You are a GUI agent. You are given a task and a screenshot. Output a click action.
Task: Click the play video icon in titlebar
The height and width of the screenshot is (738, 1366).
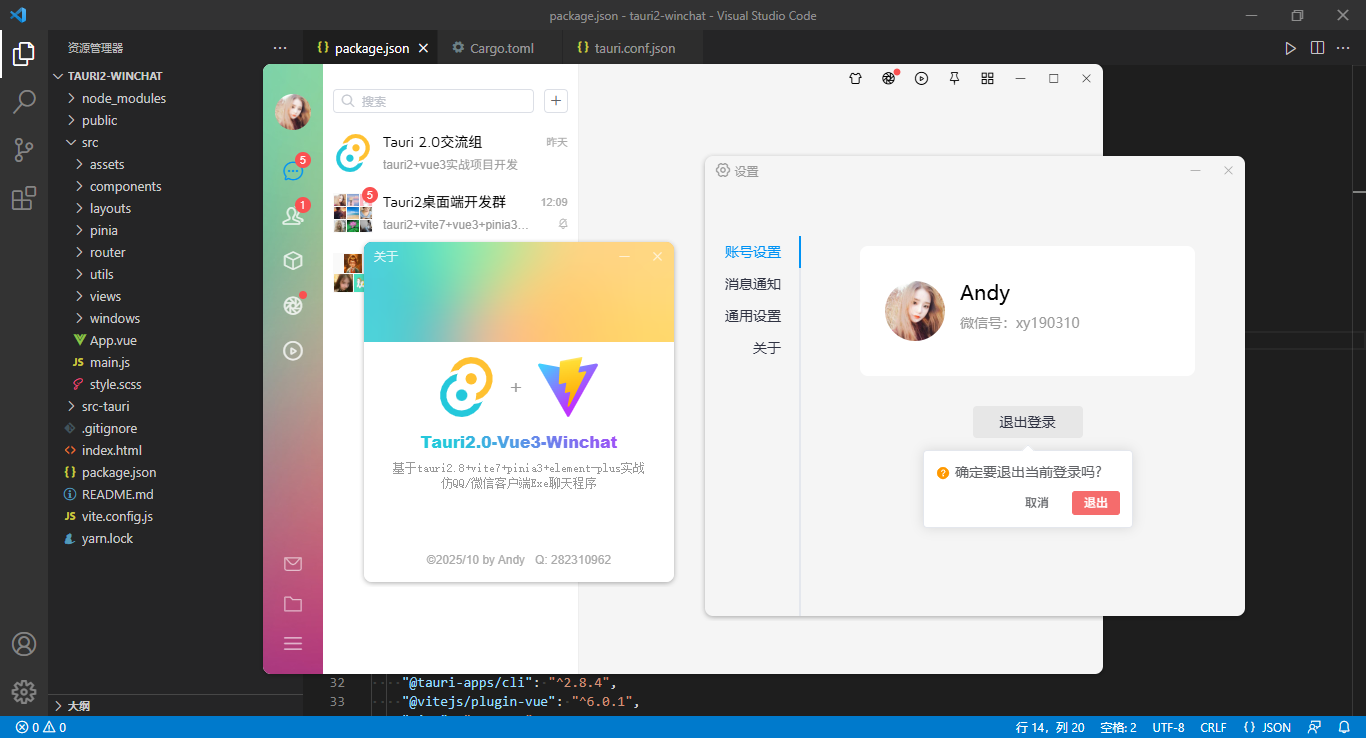[x=921, y=77]
